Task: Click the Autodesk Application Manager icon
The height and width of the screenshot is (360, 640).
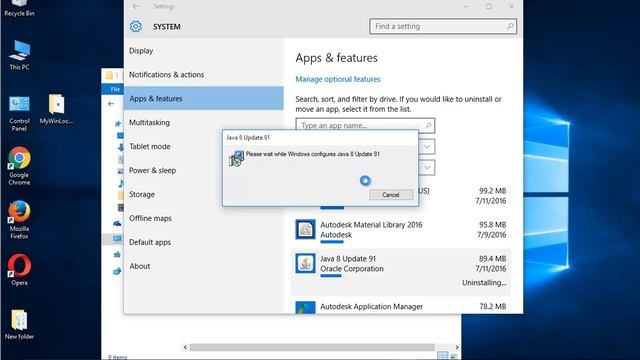Action: coord(305,307)
